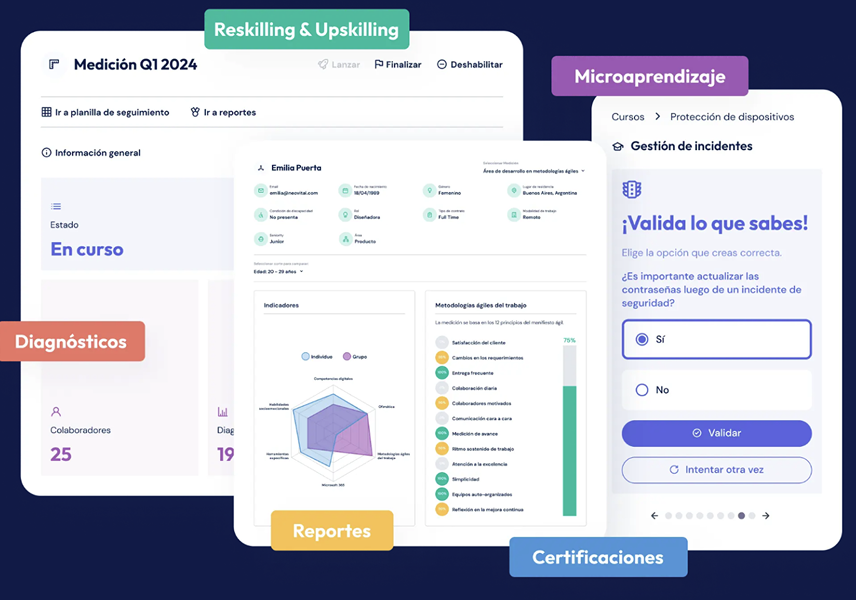
Task: Go to previous question with left arrow
Action: coord(655,515)
